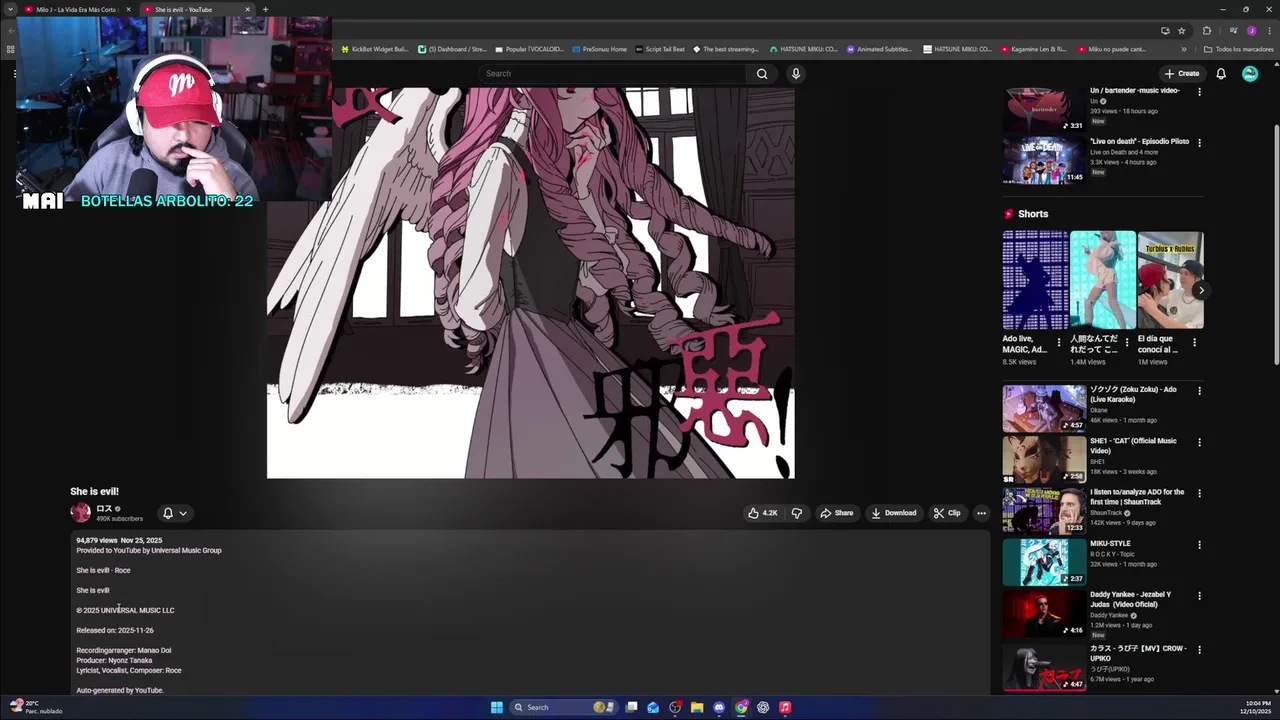Open options menu for SHE1 'CAT' video
The height and width of the screenshot is (720, 1280).
tap(1199, 442)
